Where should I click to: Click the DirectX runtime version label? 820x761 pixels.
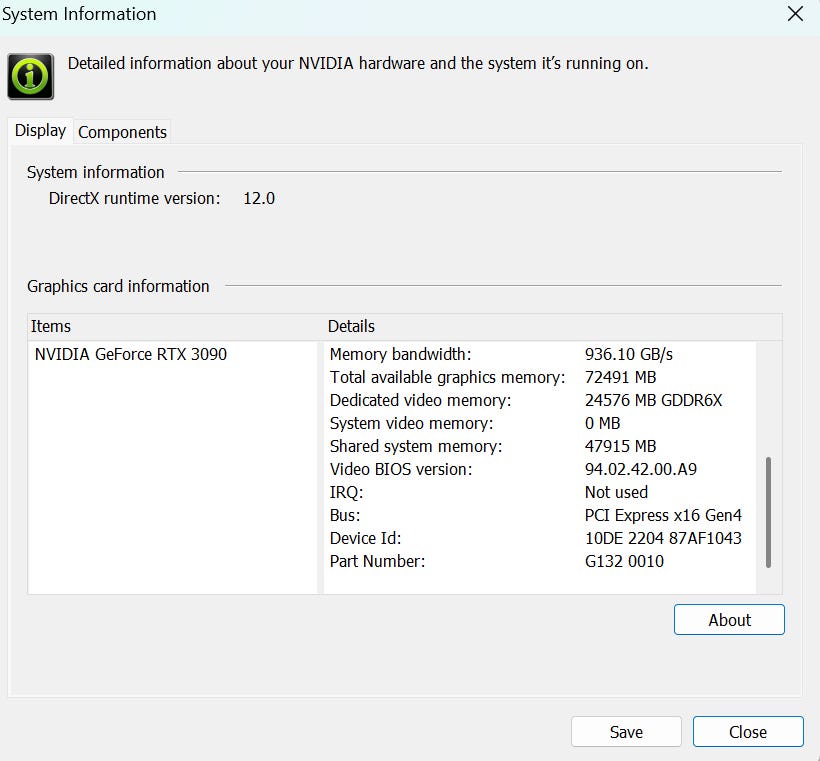(x=134, y=198)
